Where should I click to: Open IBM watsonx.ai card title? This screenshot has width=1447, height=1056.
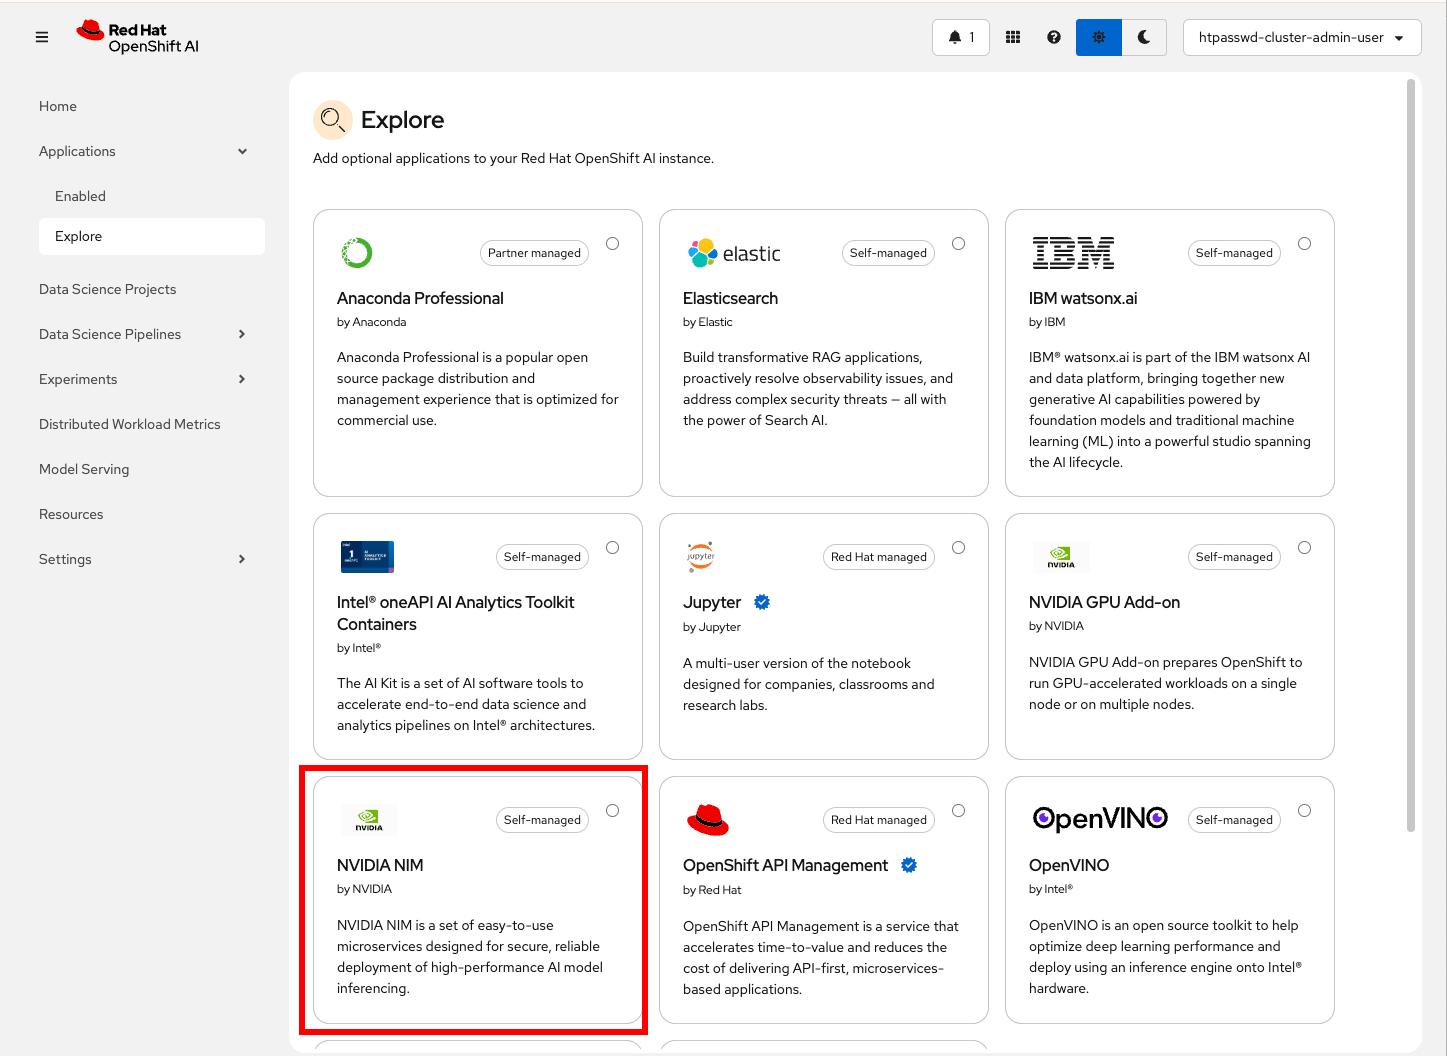pyautogui.click(x=1083, y=298)
